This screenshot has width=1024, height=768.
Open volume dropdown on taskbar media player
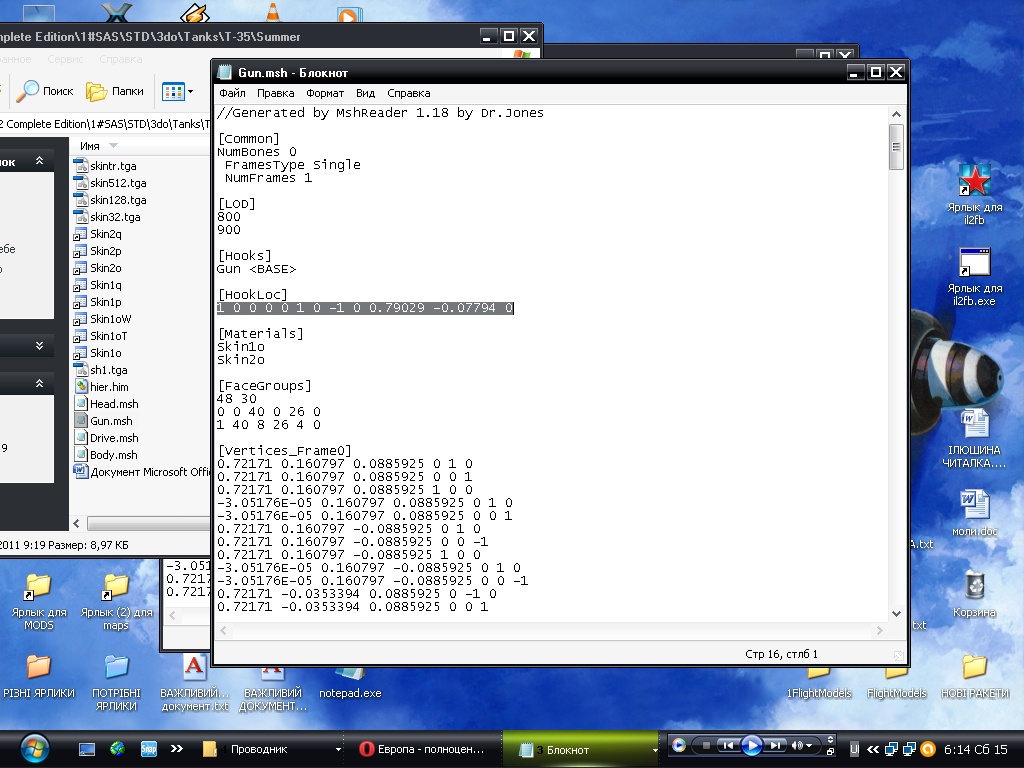point(809,745)
